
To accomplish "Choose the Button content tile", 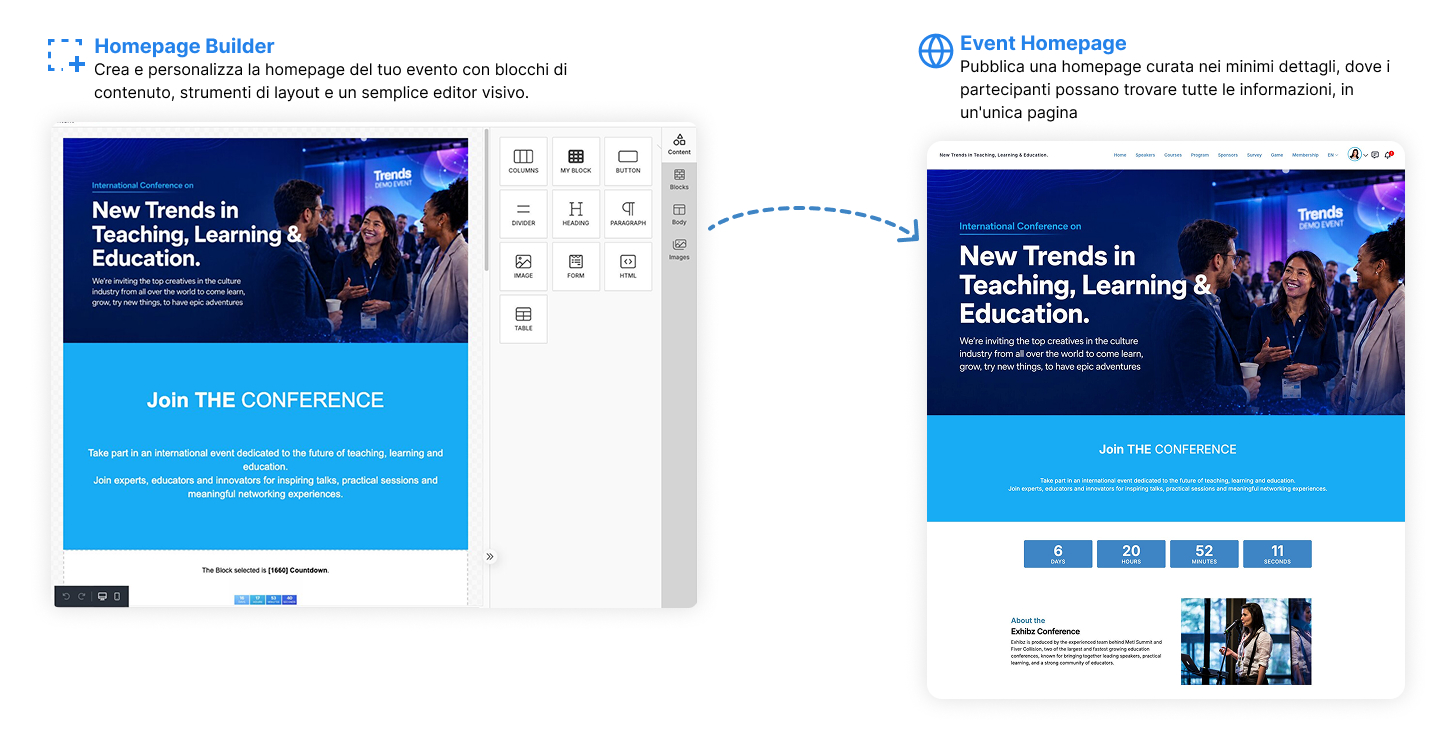I will point(628,161).
